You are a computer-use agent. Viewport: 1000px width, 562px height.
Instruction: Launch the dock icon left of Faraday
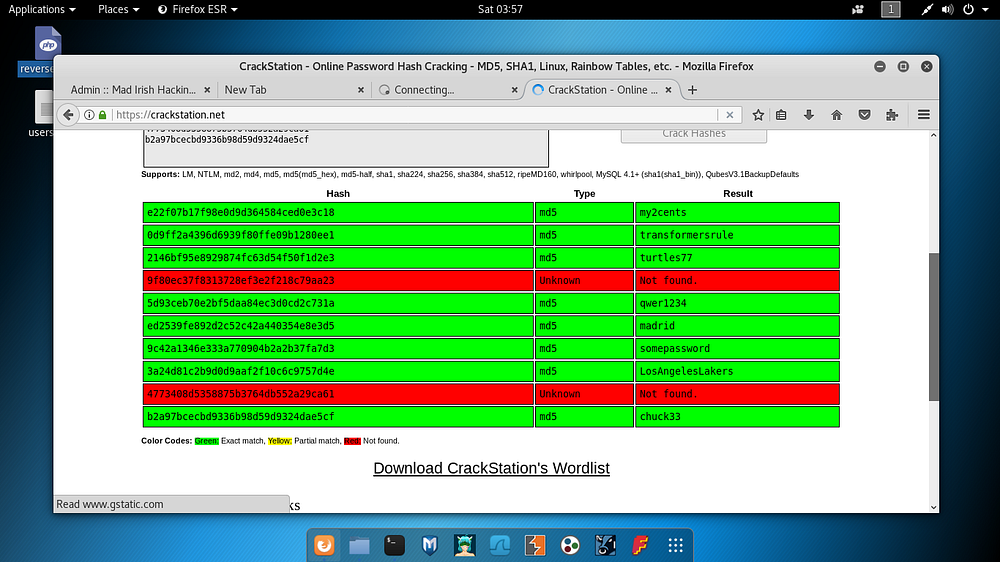pyautogui.click(x=605, y=545)
